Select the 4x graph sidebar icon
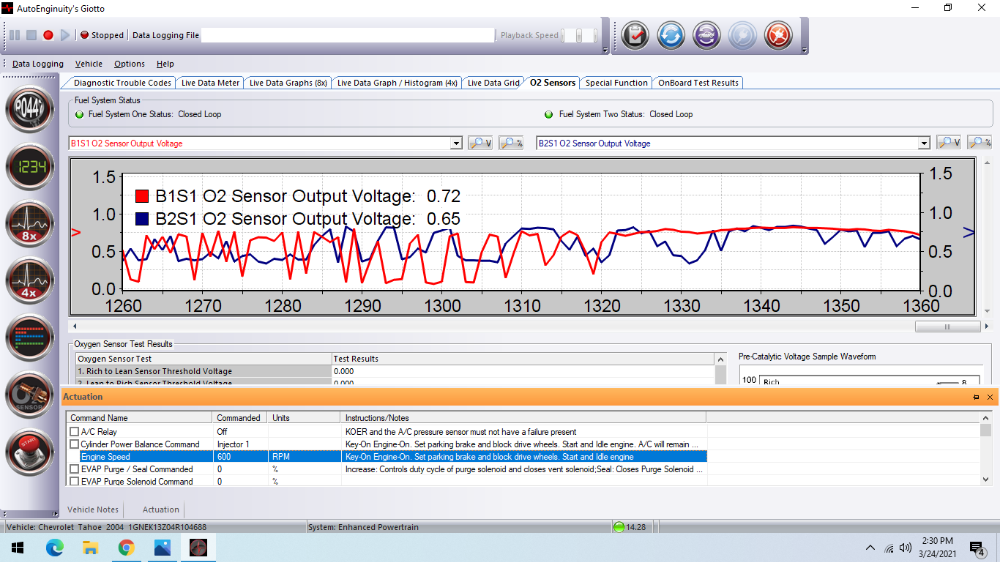 click(30, 282)
